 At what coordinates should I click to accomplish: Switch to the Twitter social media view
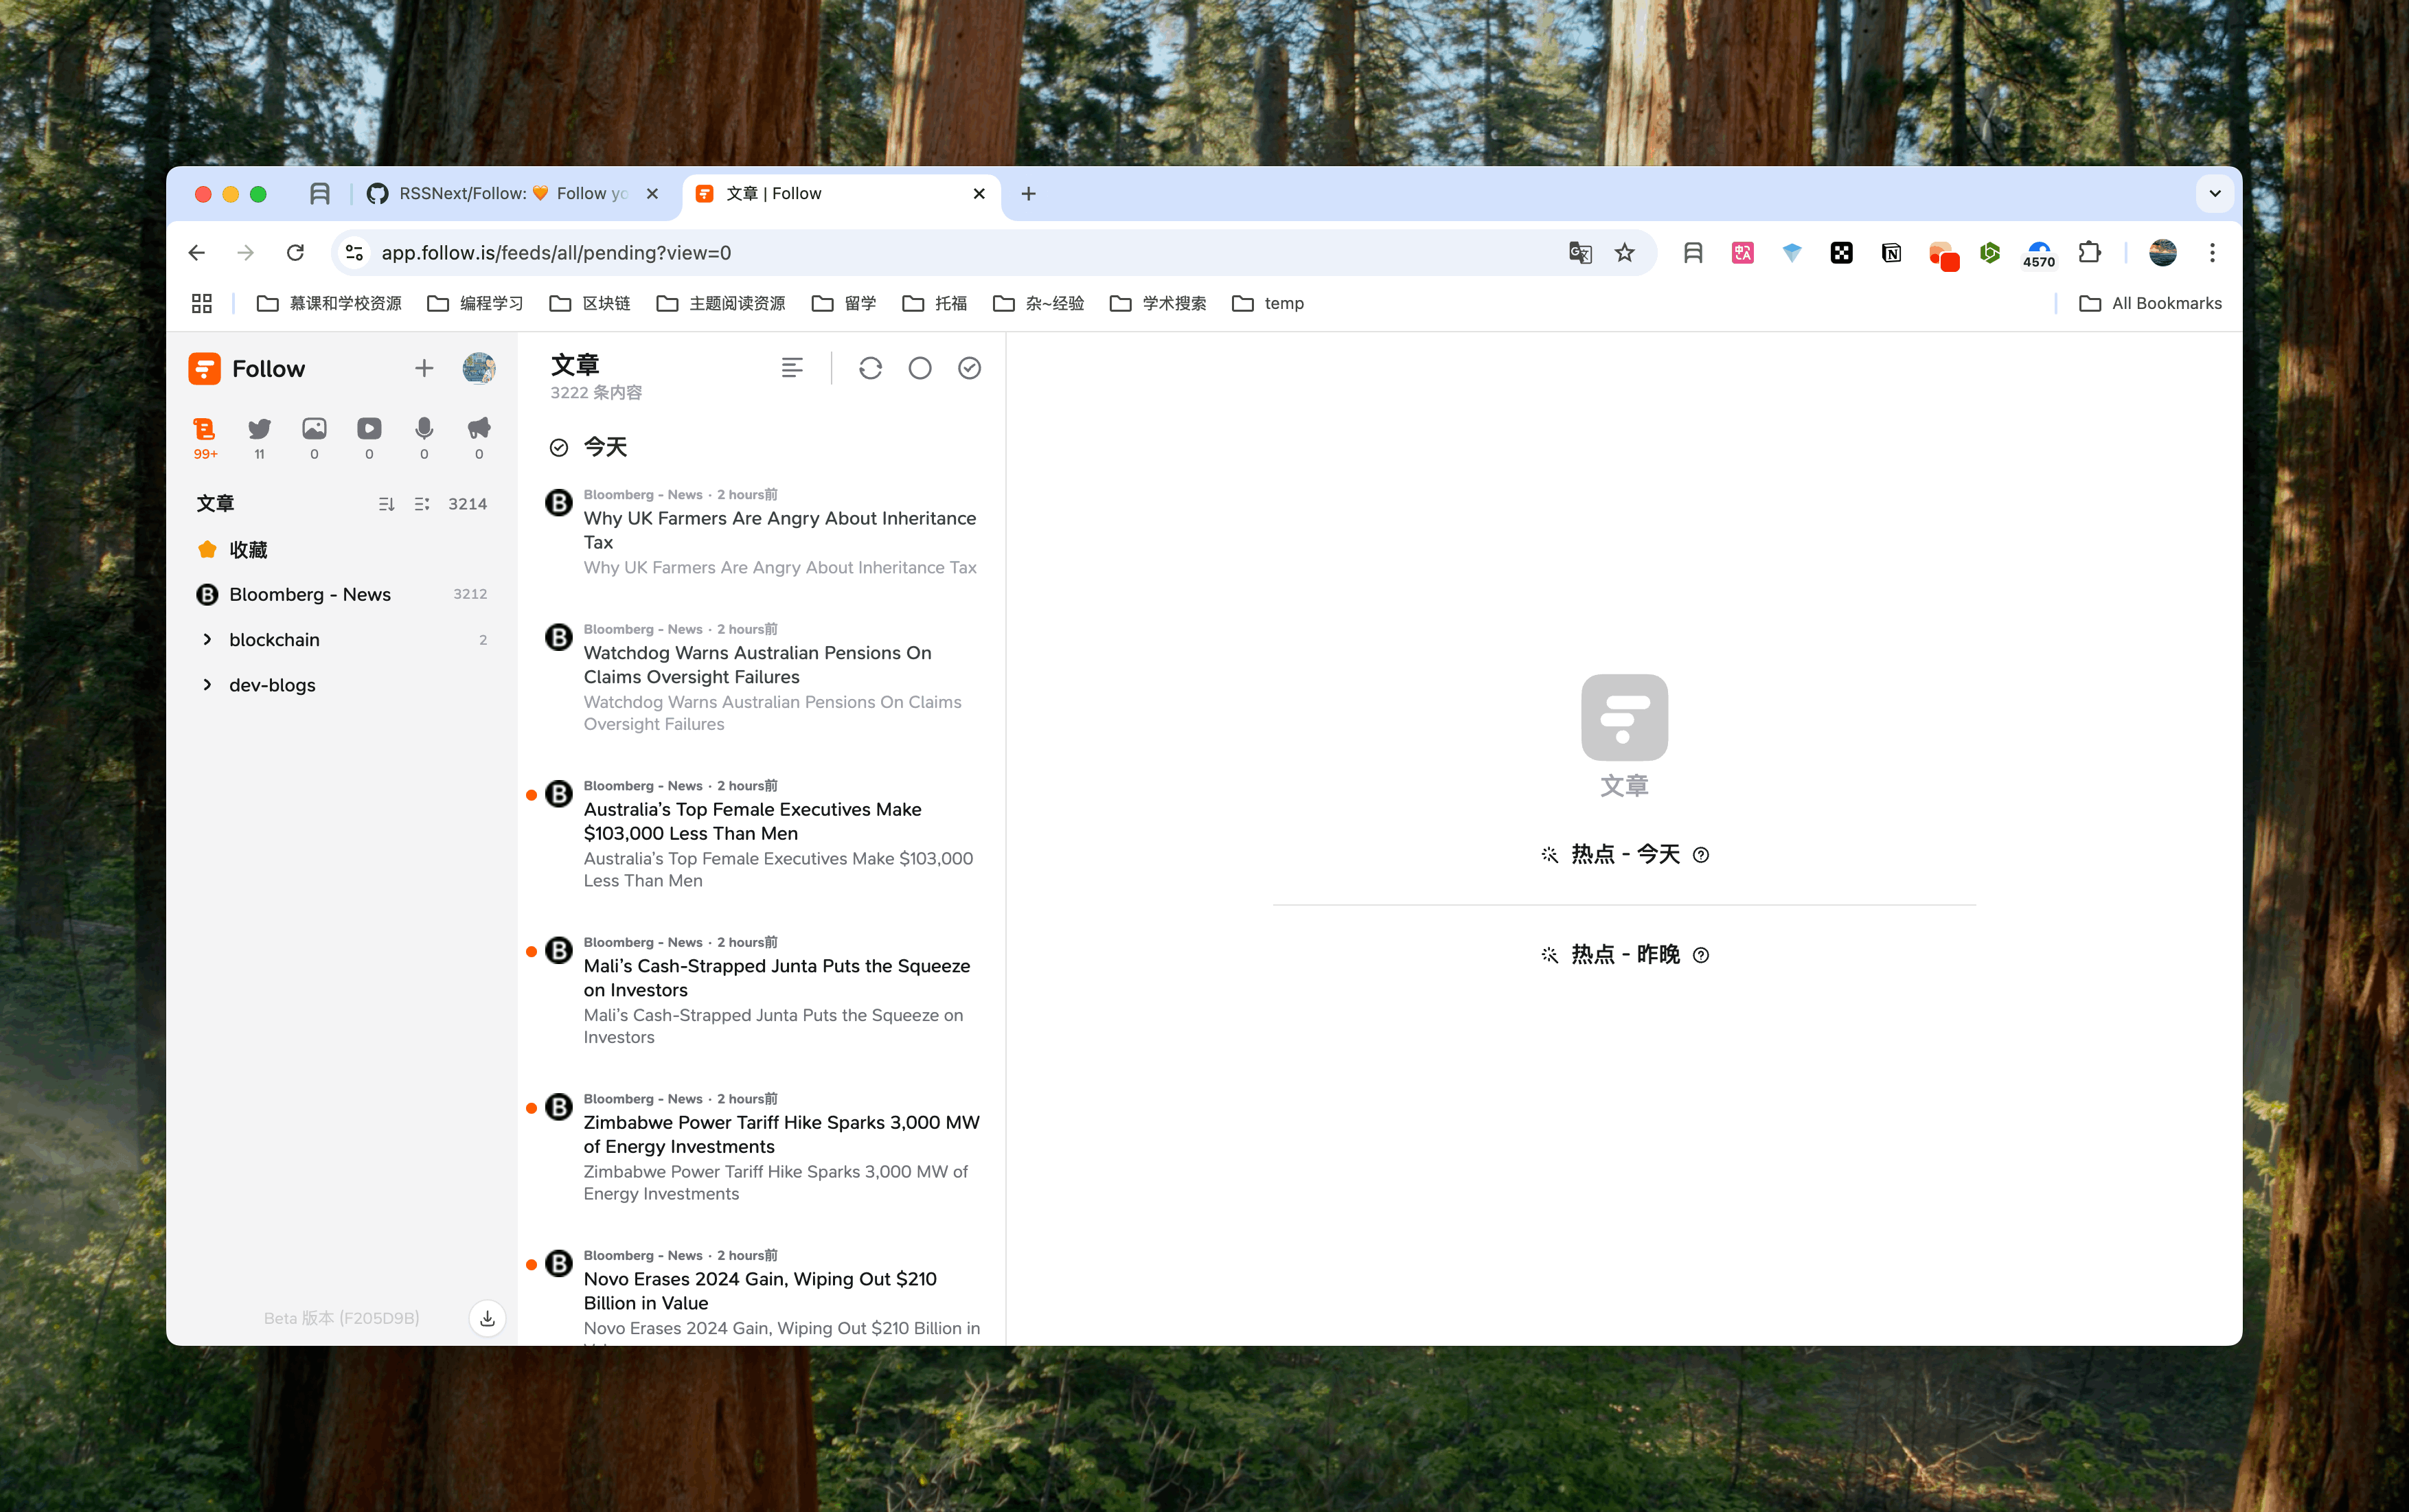259,437
